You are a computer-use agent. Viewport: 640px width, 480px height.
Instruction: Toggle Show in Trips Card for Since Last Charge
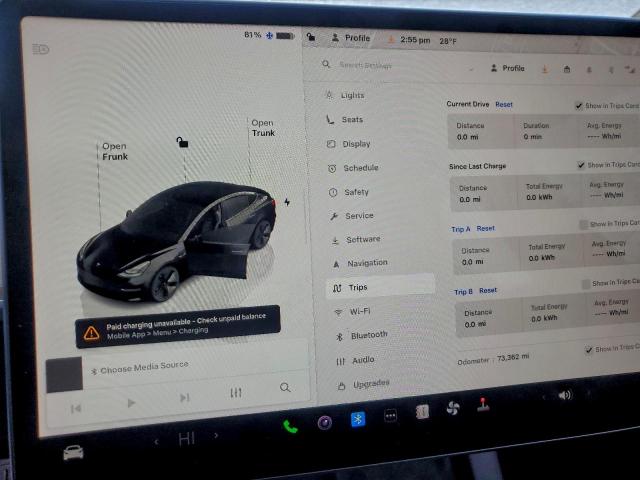581,165
